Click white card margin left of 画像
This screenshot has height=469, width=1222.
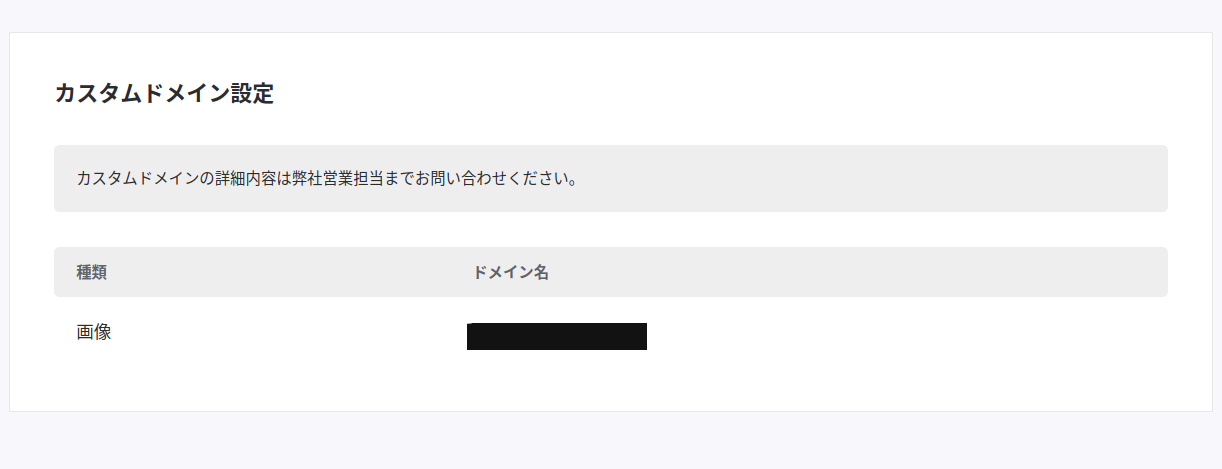(x=32, y=333)
